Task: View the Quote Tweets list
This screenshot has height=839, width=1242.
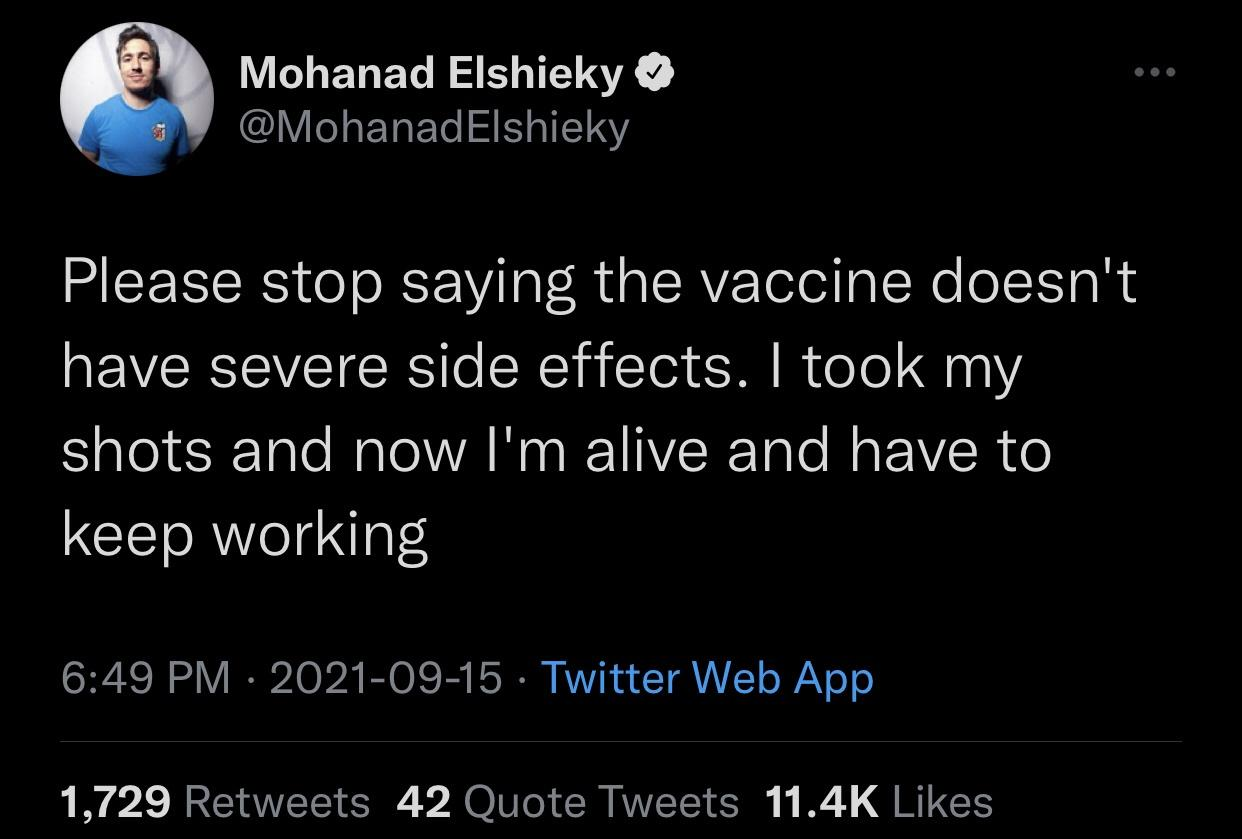Action: tap(602, 801)
